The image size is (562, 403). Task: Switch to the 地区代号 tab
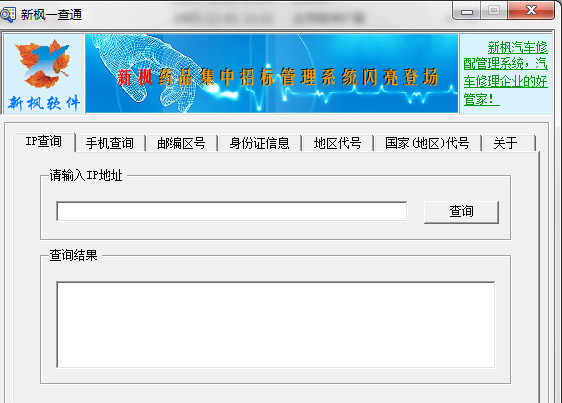coord(338,143)
